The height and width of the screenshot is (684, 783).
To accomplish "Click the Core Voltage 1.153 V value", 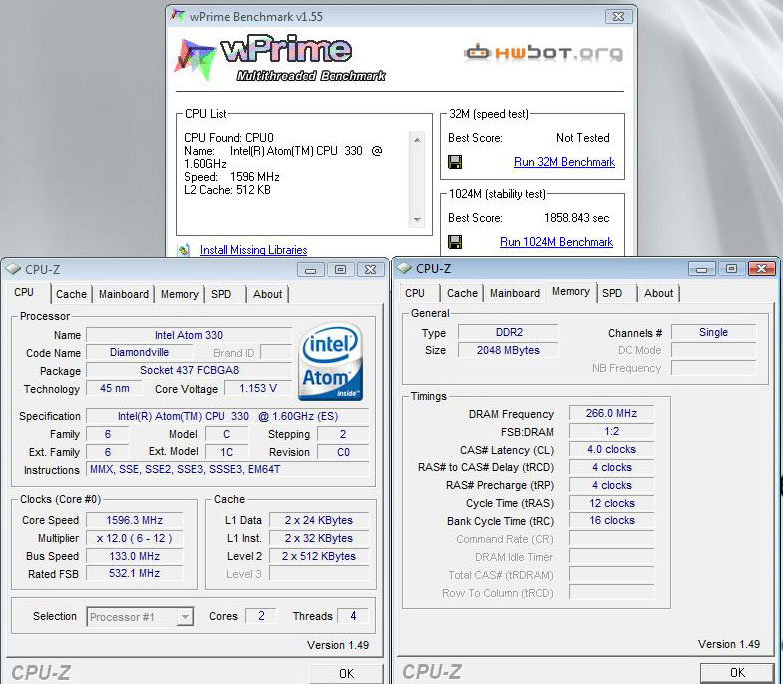I will [258, 388].
